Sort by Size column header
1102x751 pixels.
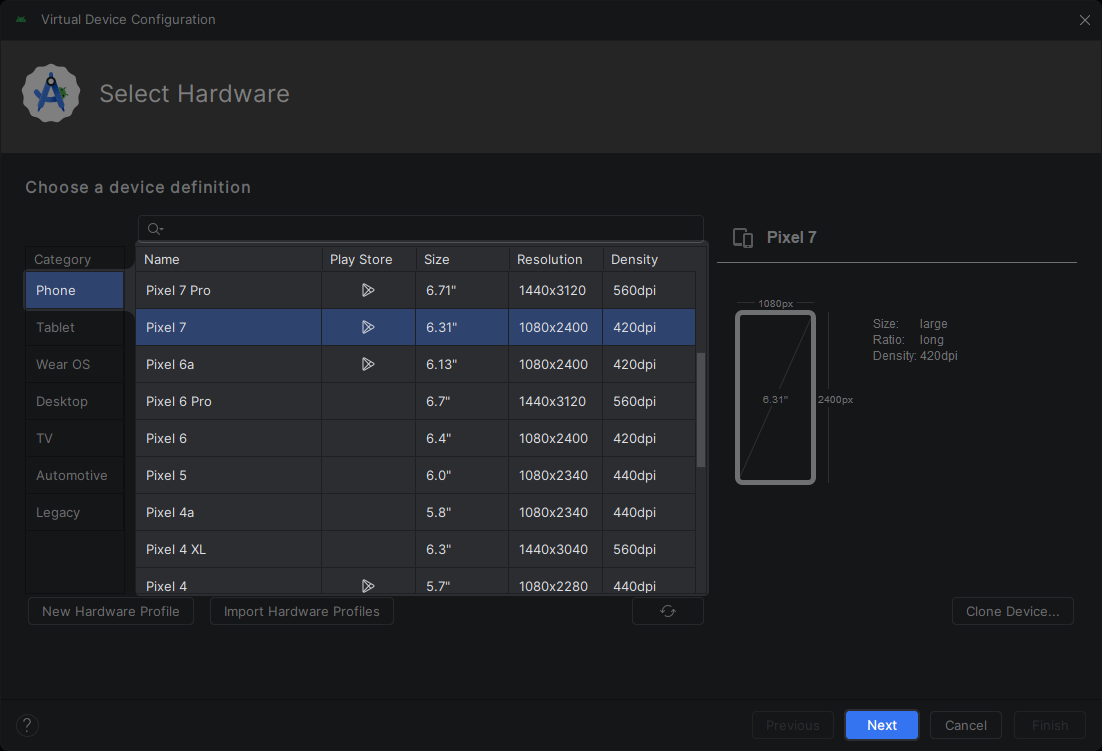(462, 259)
